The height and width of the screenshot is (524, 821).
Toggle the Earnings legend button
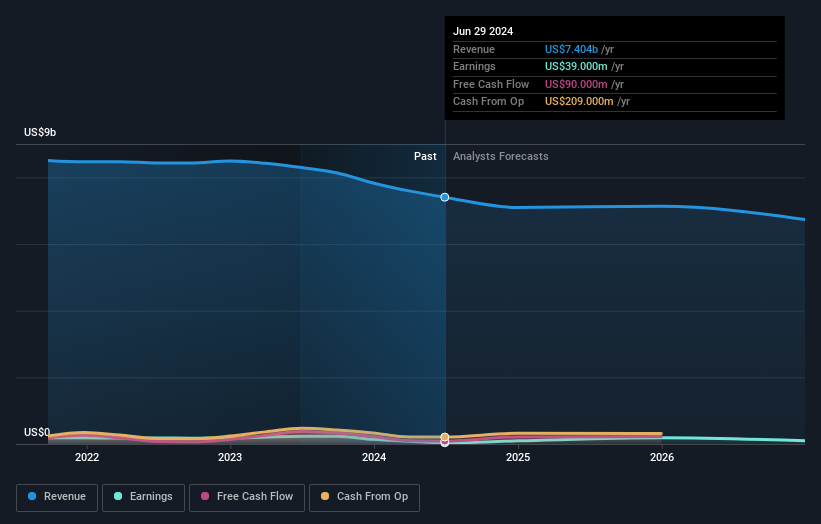[x=143, y=497]
